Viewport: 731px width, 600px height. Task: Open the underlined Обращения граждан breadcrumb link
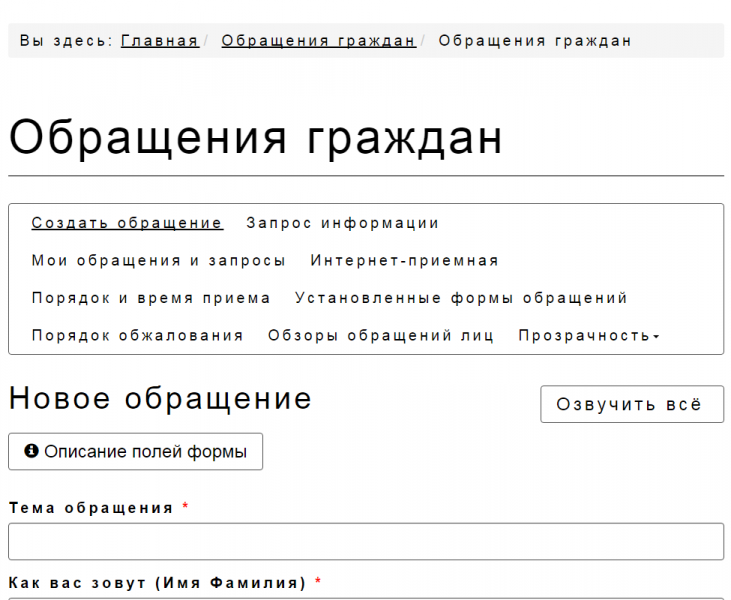pos(318,41)
